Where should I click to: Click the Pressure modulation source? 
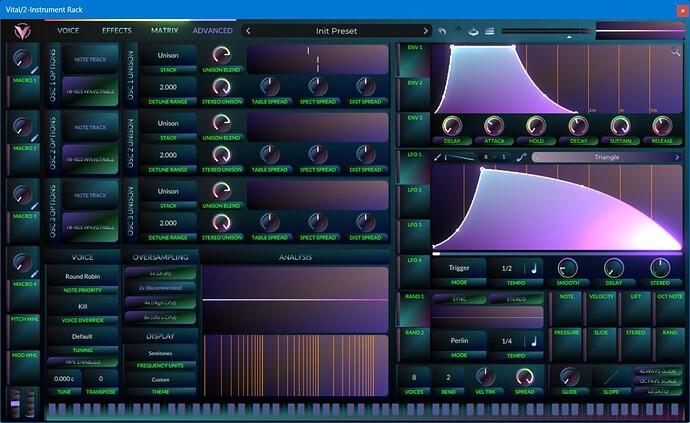pyautogui.click(x=566, y=345)
